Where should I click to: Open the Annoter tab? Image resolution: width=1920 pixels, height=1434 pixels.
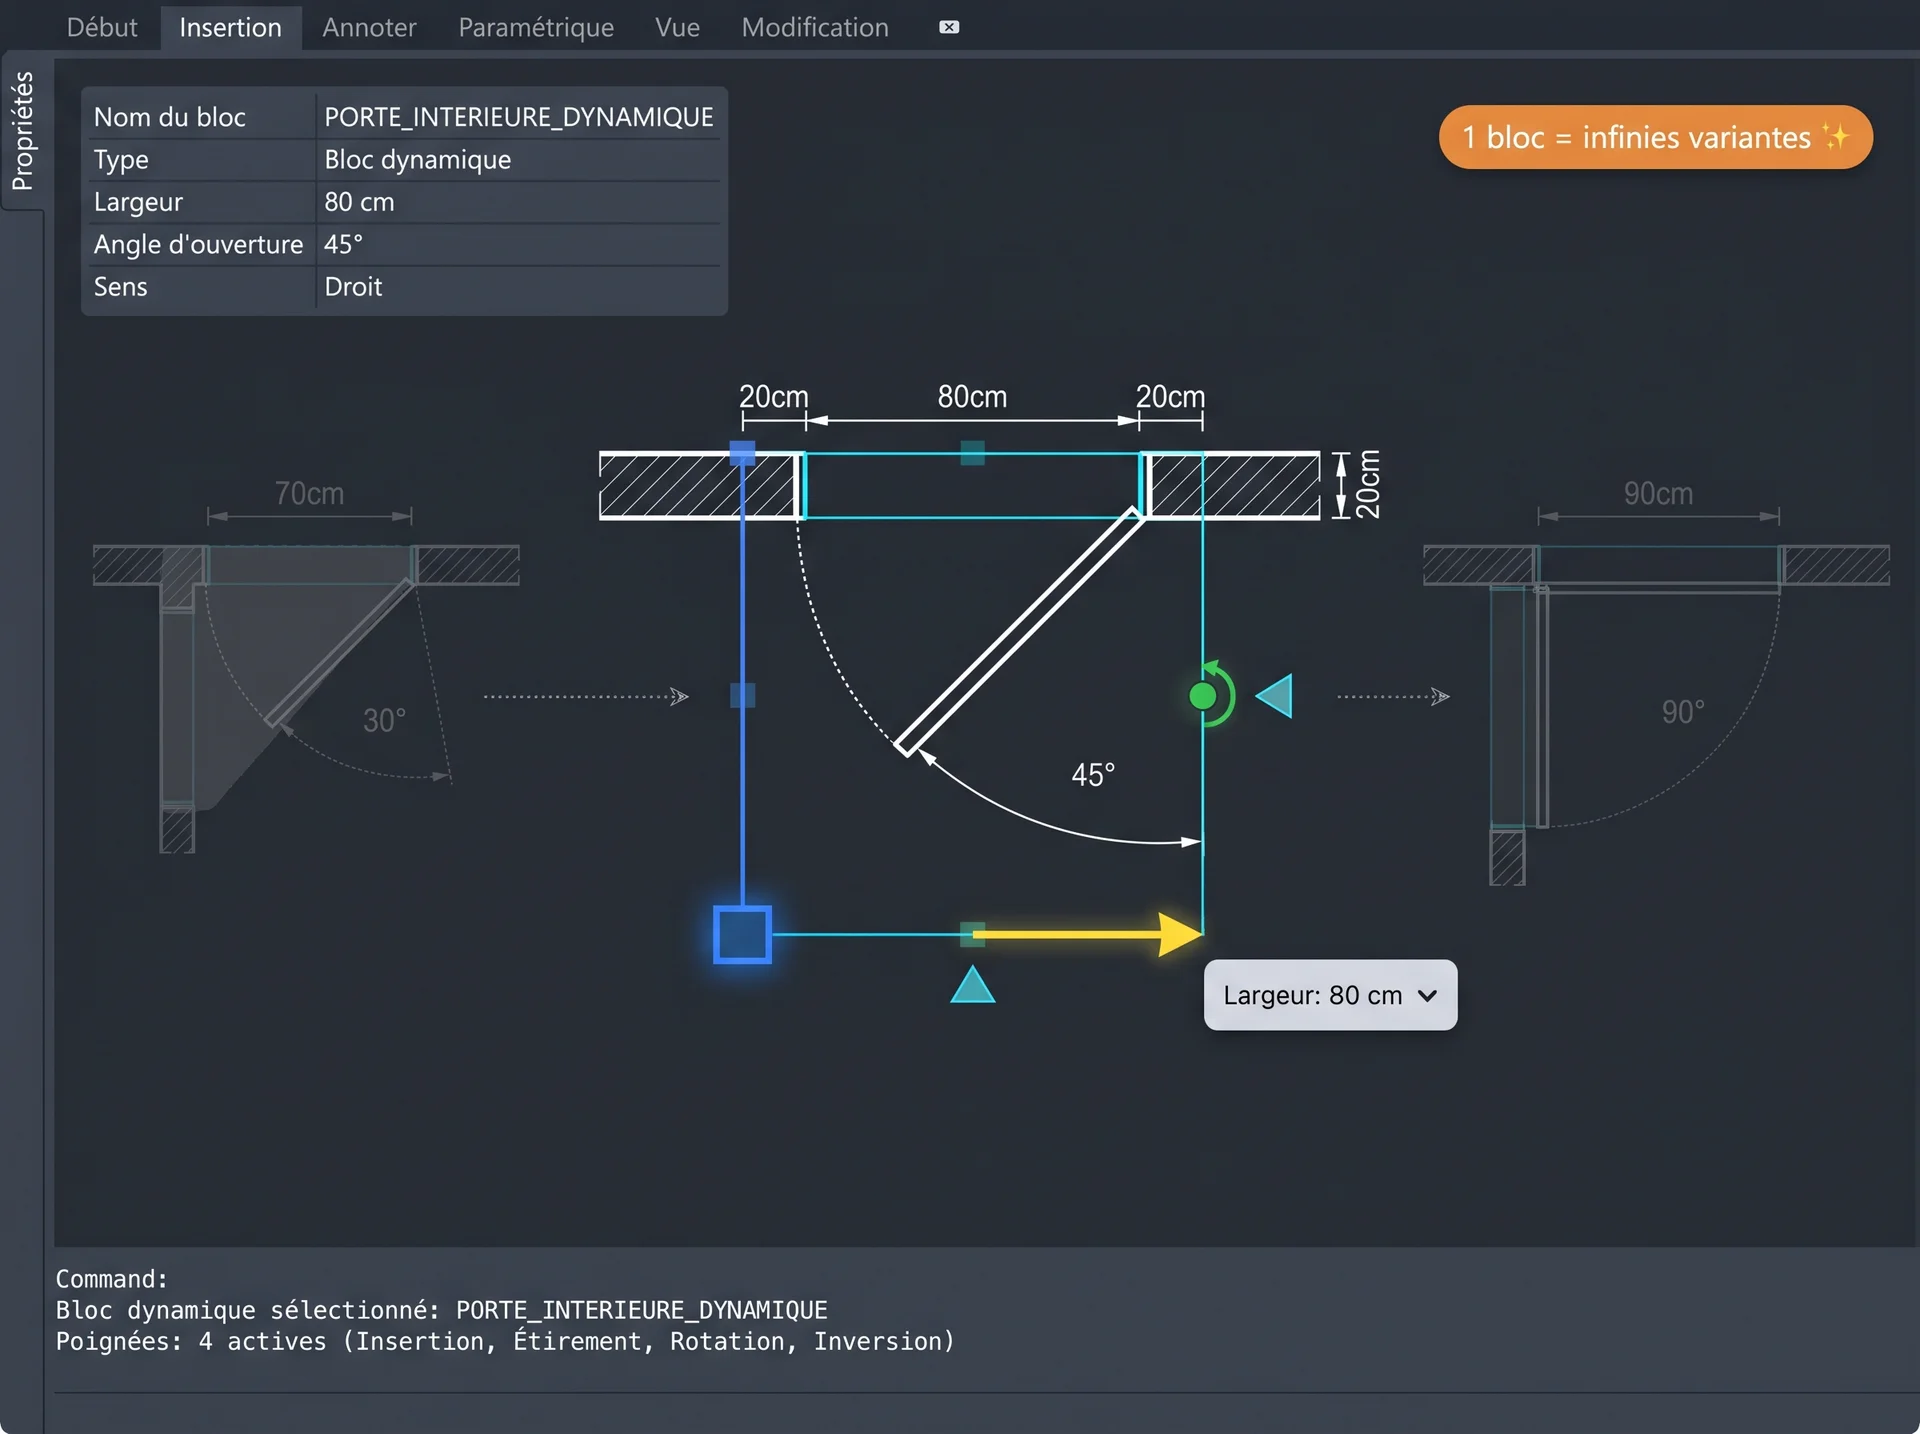point(369,27)
